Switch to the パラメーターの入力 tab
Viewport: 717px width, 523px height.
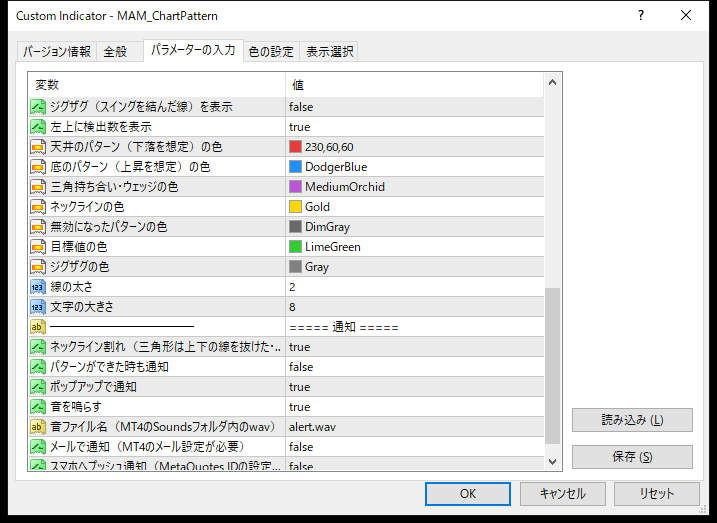click(x=193, y=50)
